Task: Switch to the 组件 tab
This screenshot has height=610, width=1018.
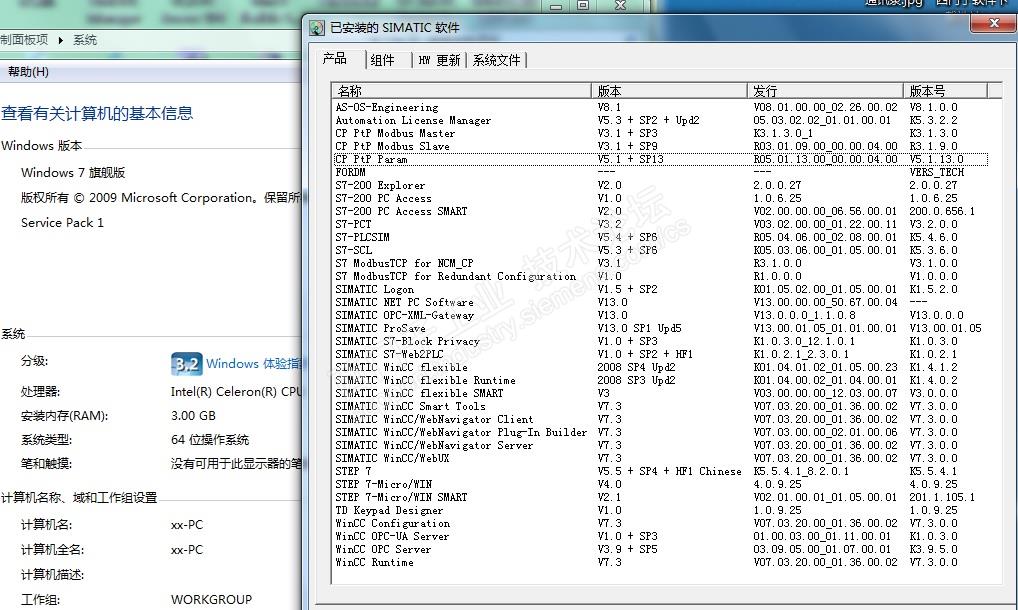Action: coord(382,60)
